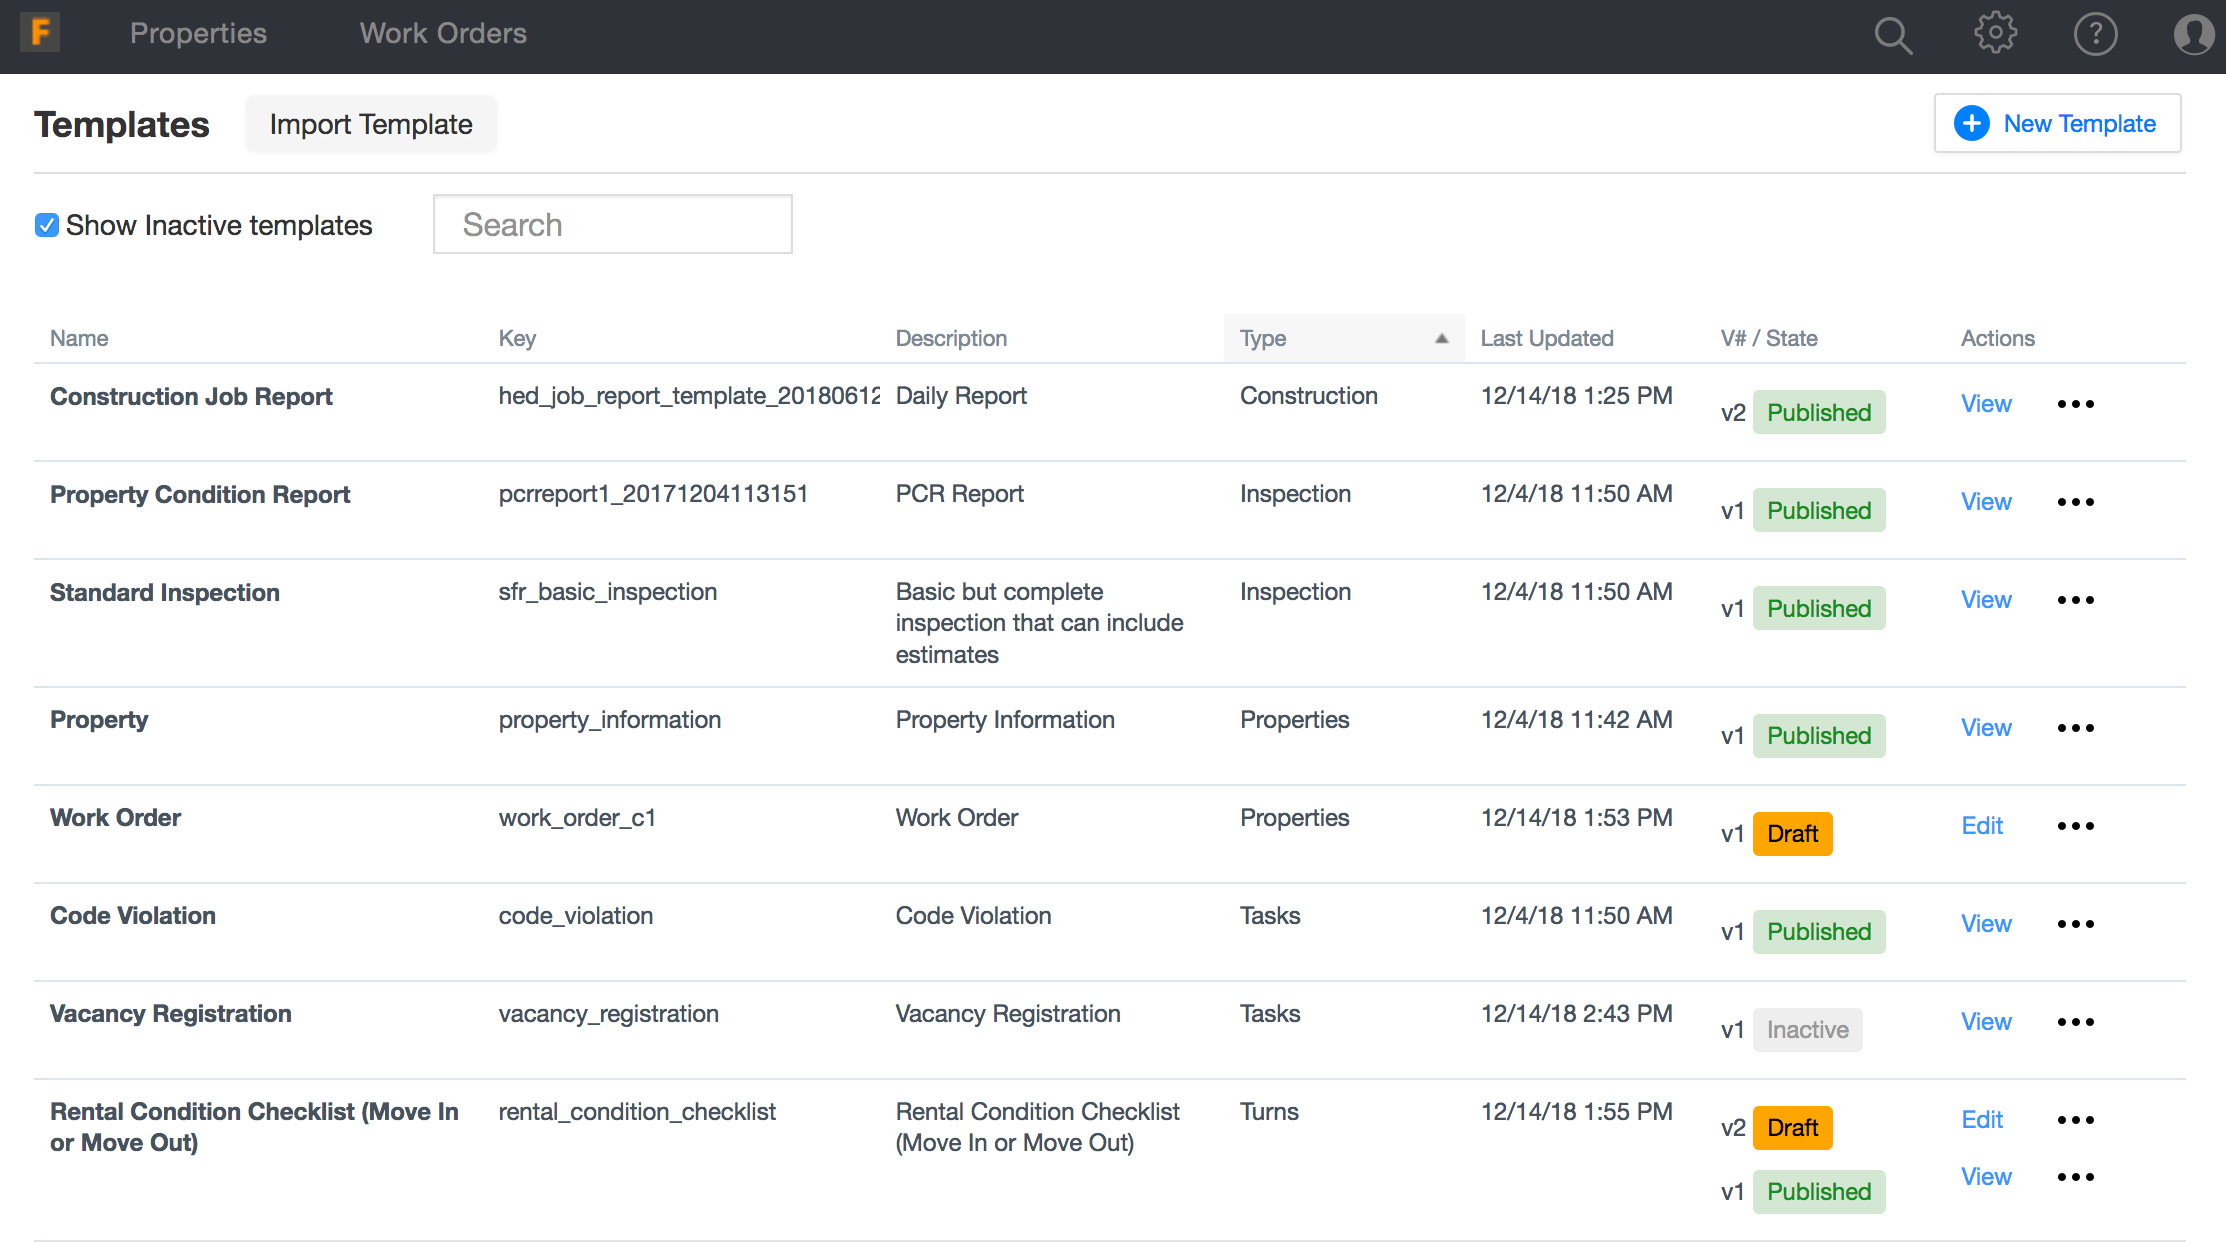2226x1242 pixels.
Task: Open the actions menu for Code Violation
Action: pyautogui.click(x=2075, y=924)
